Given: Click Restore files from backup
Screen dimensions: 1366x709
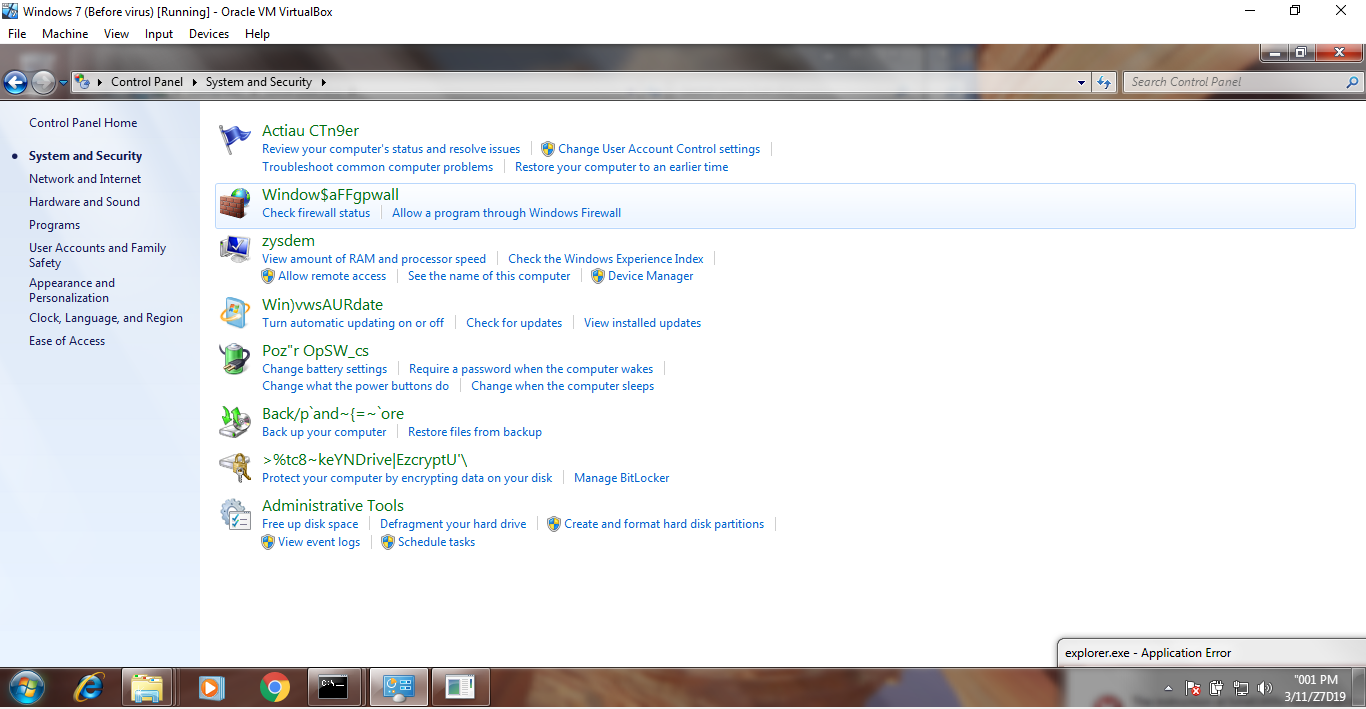Looking at the screenshot, I should pos(475,432).
